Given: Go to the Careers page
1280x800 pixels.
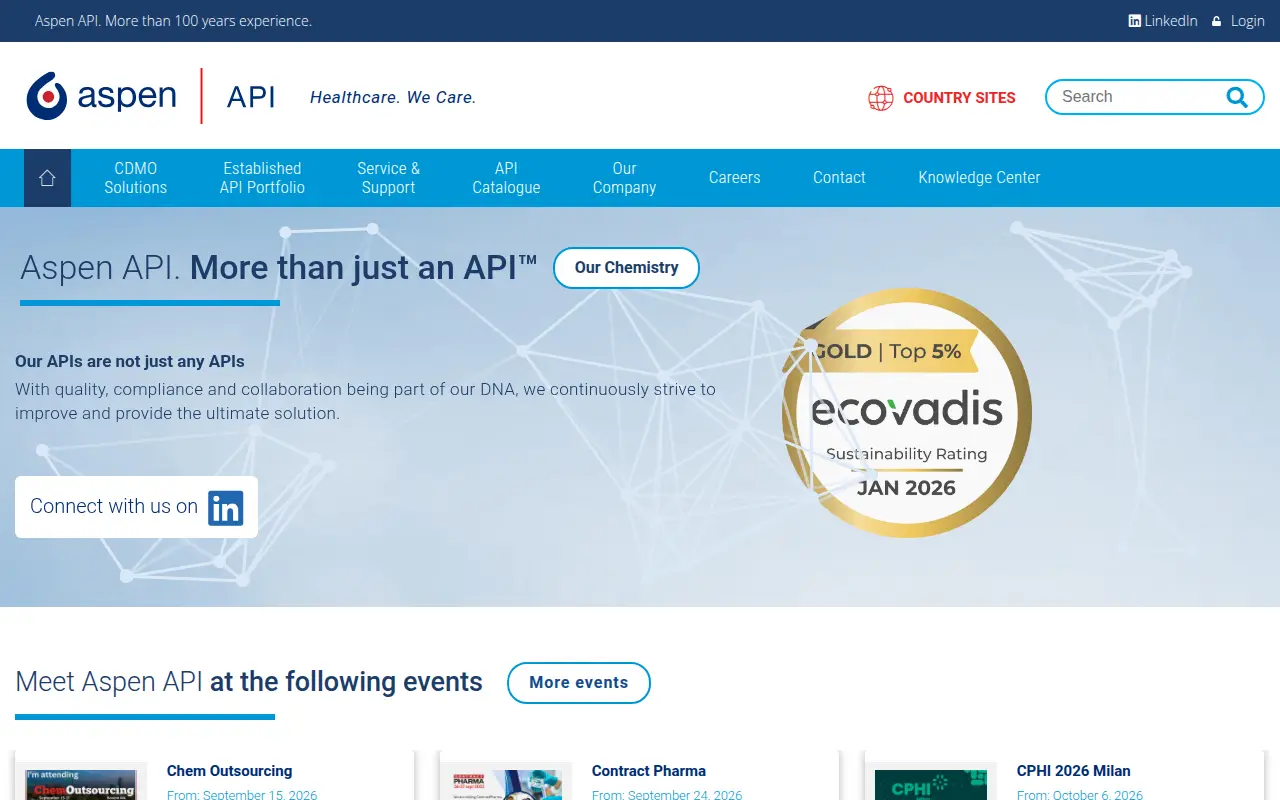Looking at the screenshot, I should (734, 178).
